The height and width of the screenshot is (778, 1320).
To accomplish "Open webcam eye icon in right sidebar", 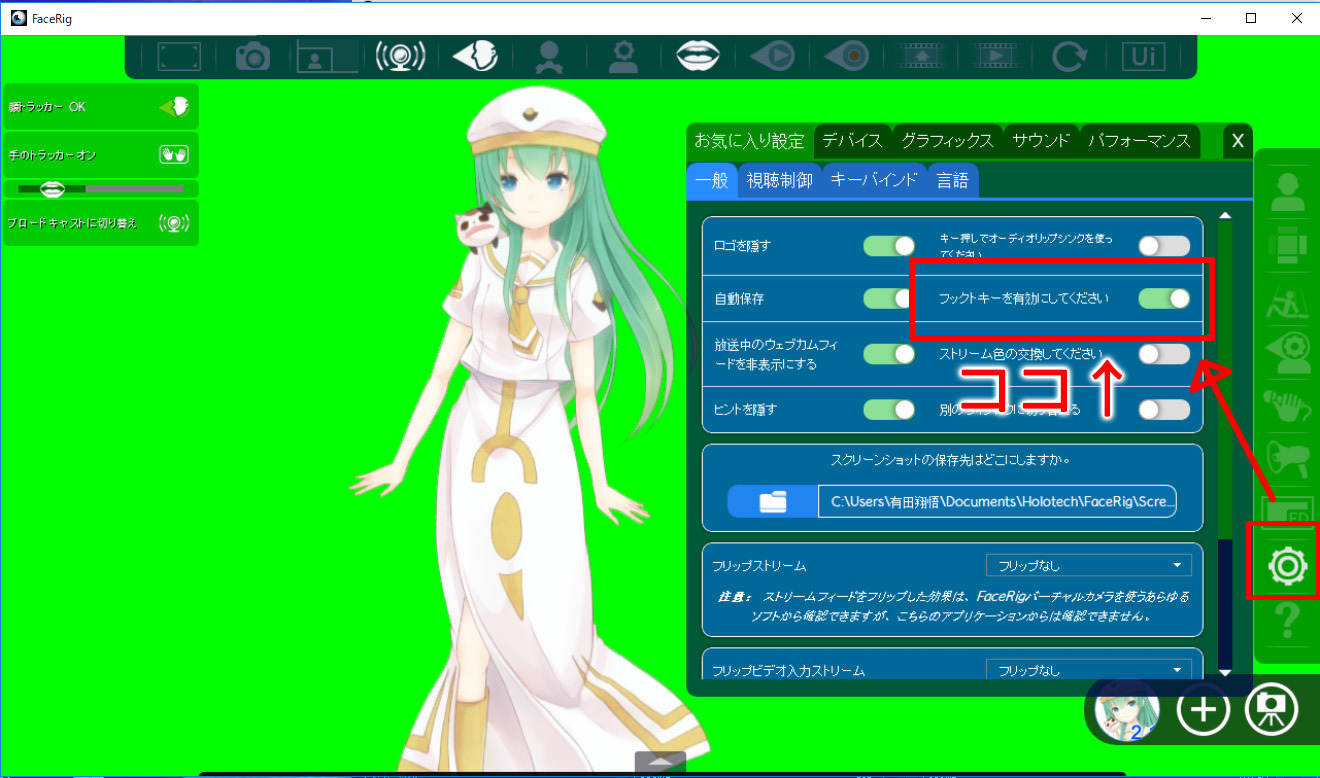I will 1287,352.
